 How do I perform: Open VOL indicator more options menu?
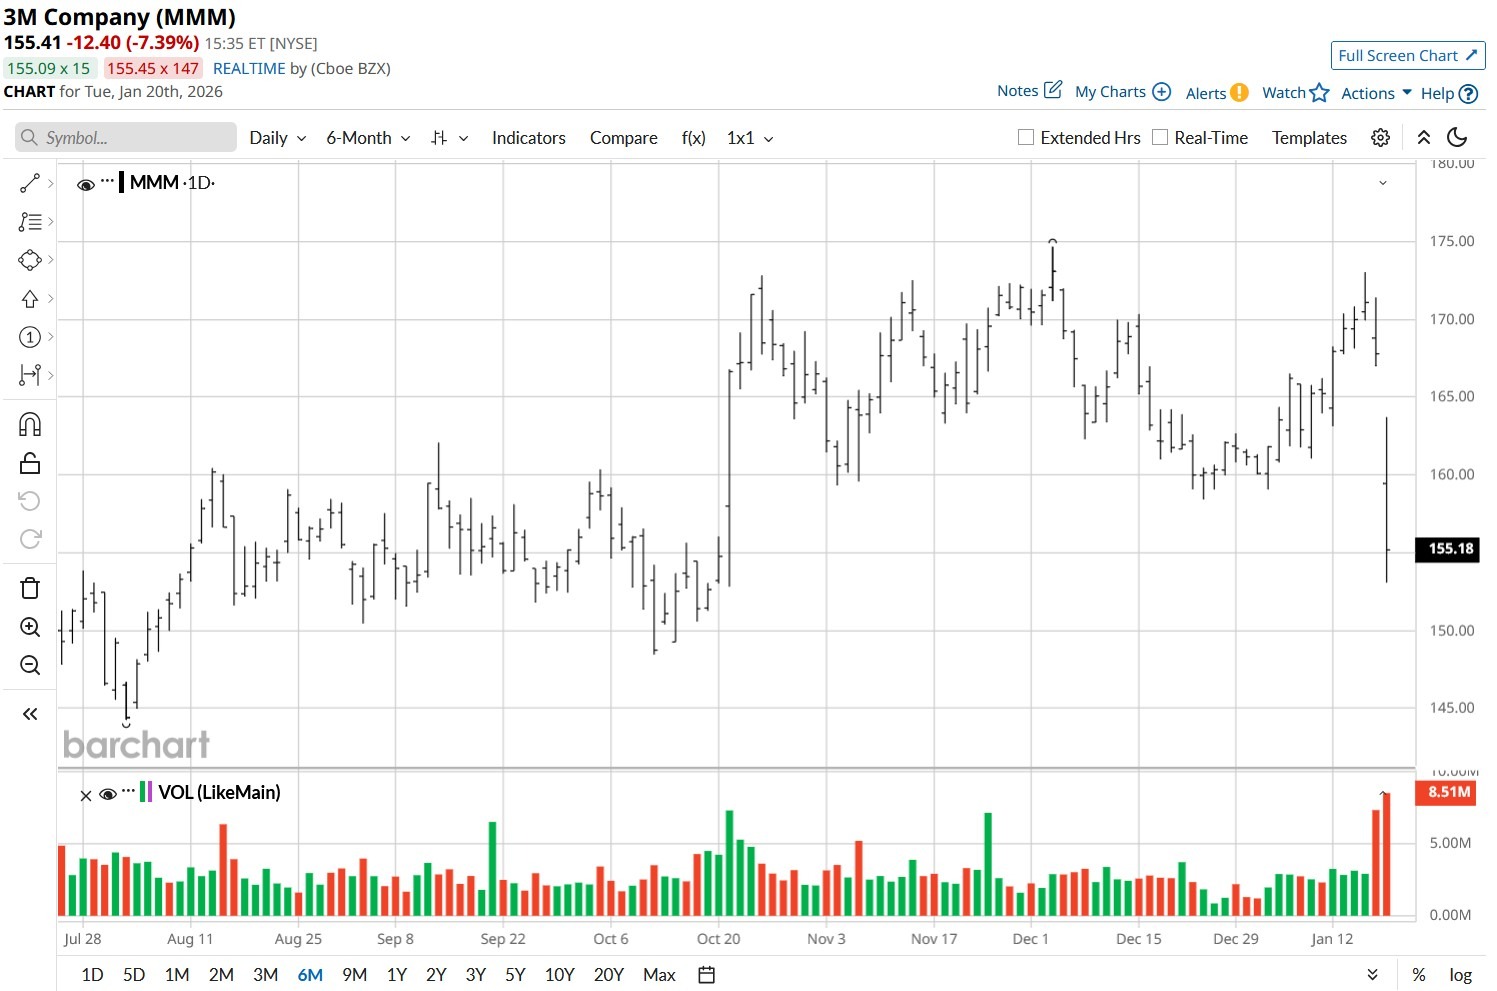128,791
